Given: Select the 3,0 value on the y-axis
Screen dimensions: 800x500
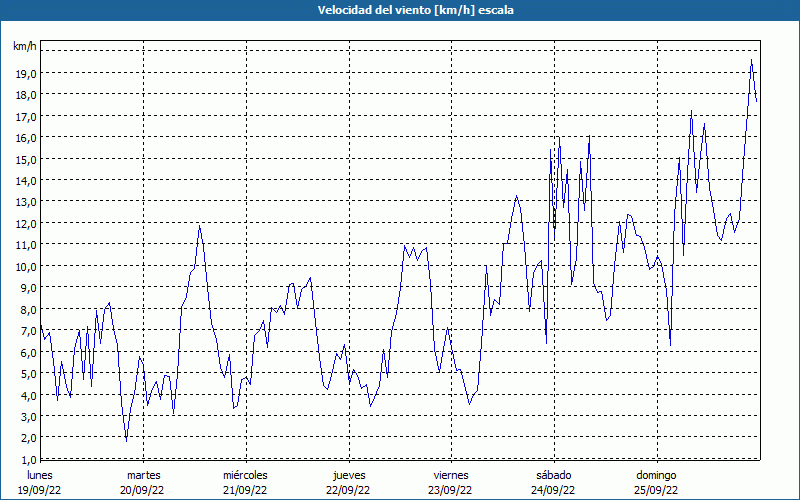Looking at the screenshot, I should pos(28,416).
